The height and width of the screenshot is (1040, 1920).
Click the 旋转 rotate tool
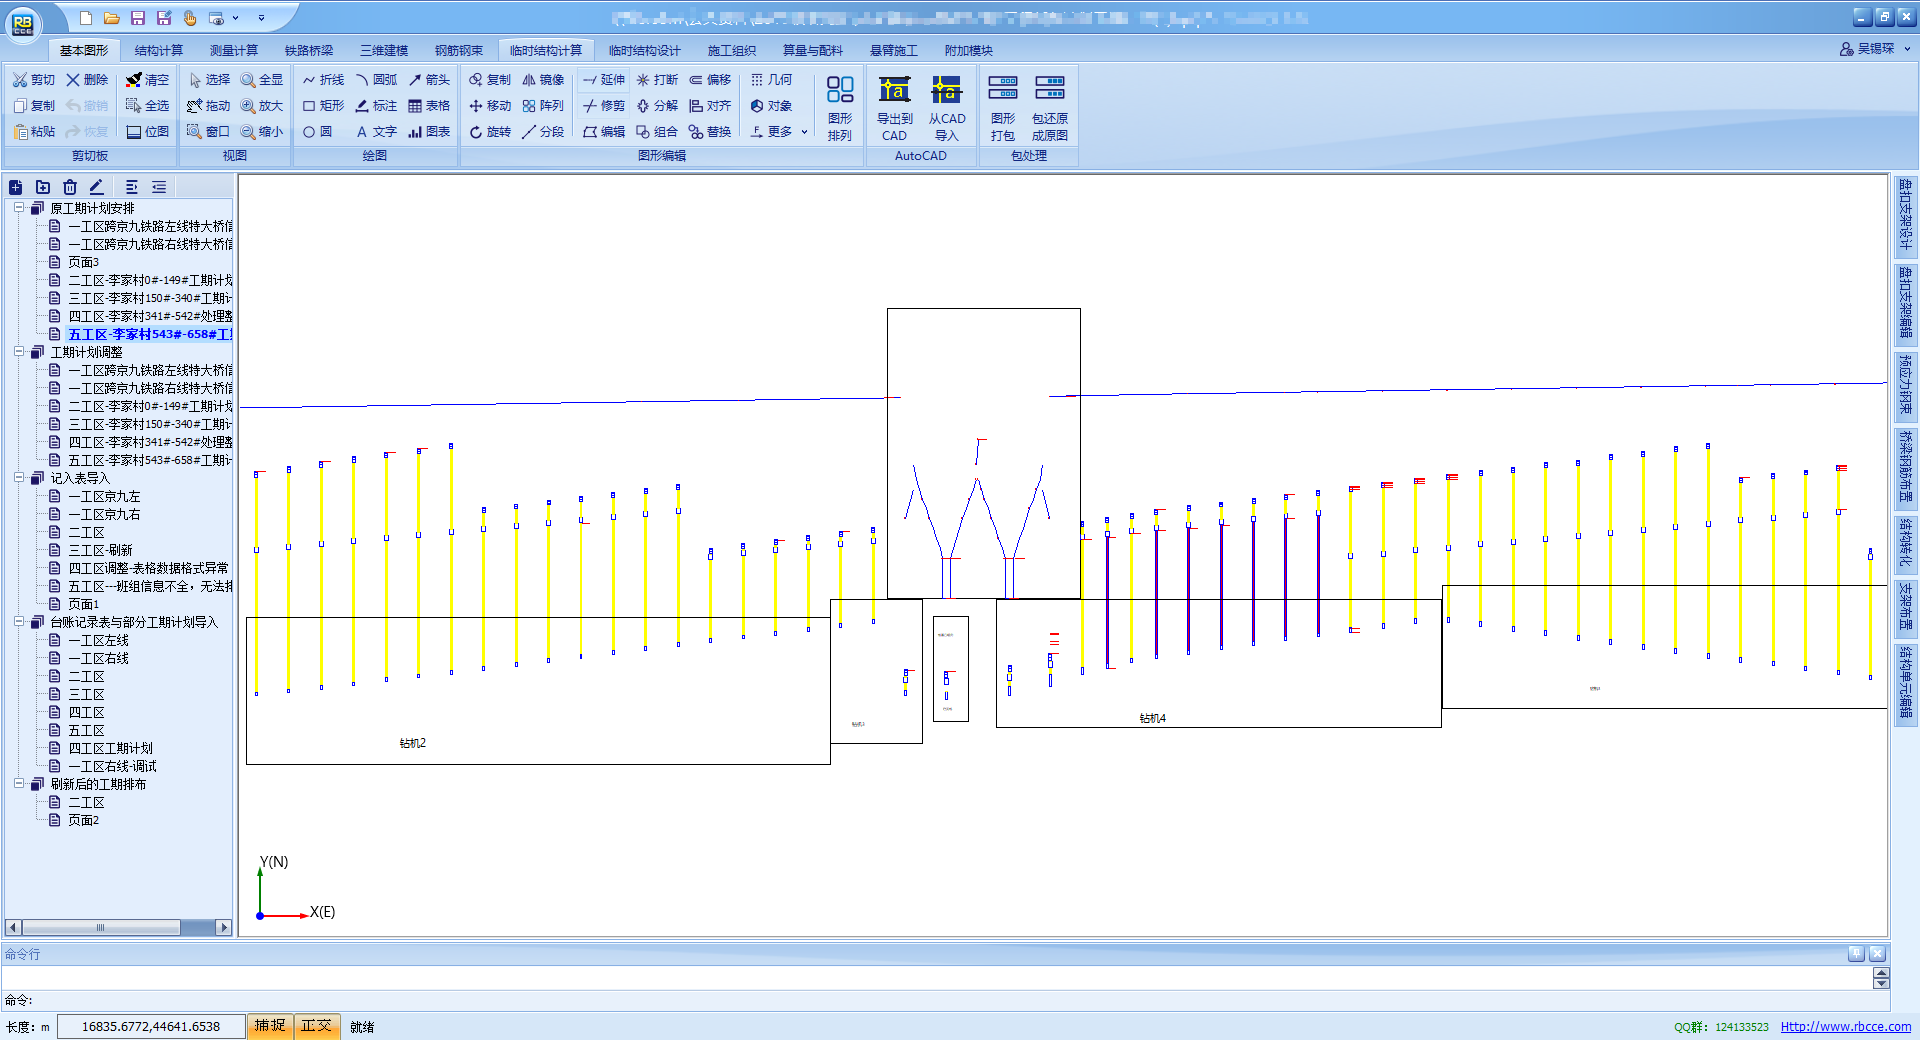click(x=490, y=132)
